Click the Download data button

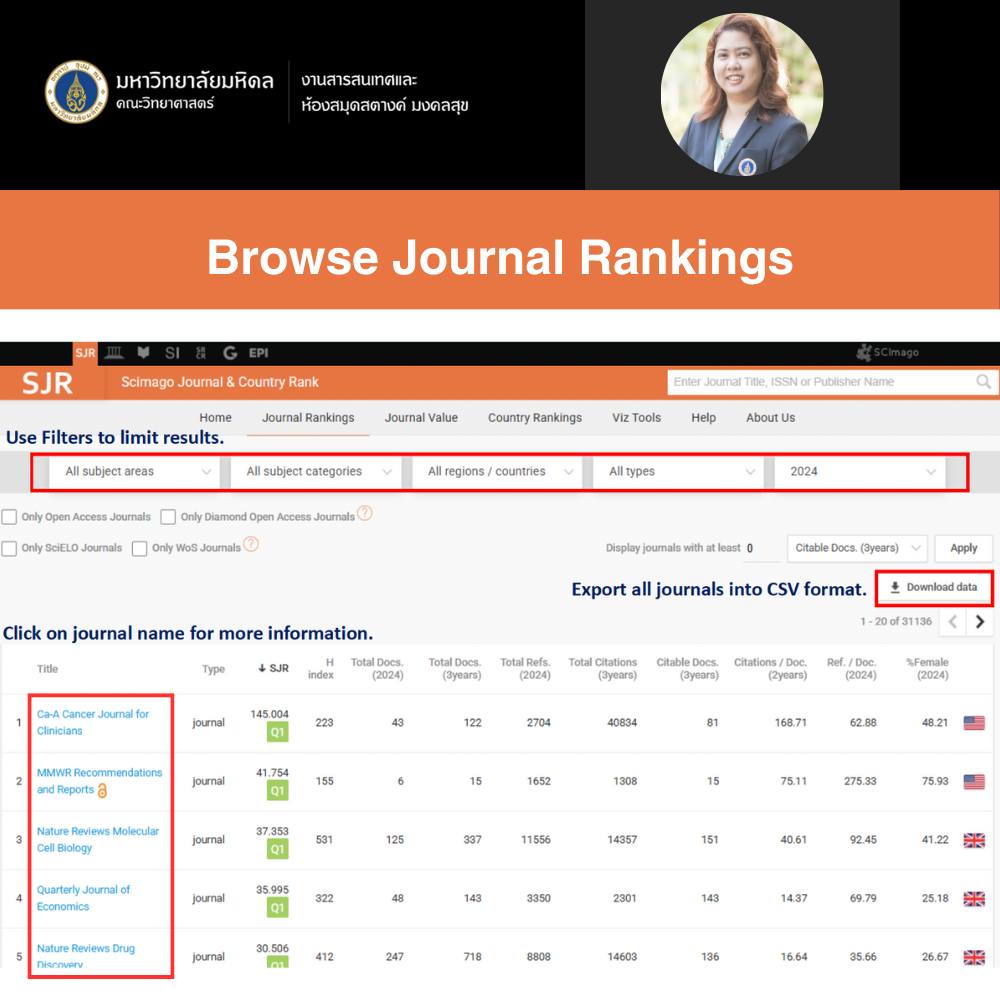coord(933,588)
